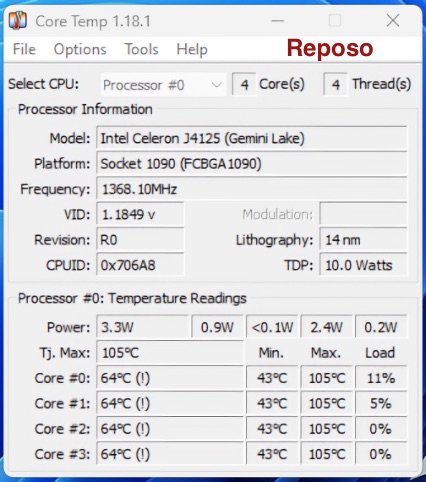426x482 pixels.
Task: Click Core #1 temperature 64°C (!)
Action: 170,403
